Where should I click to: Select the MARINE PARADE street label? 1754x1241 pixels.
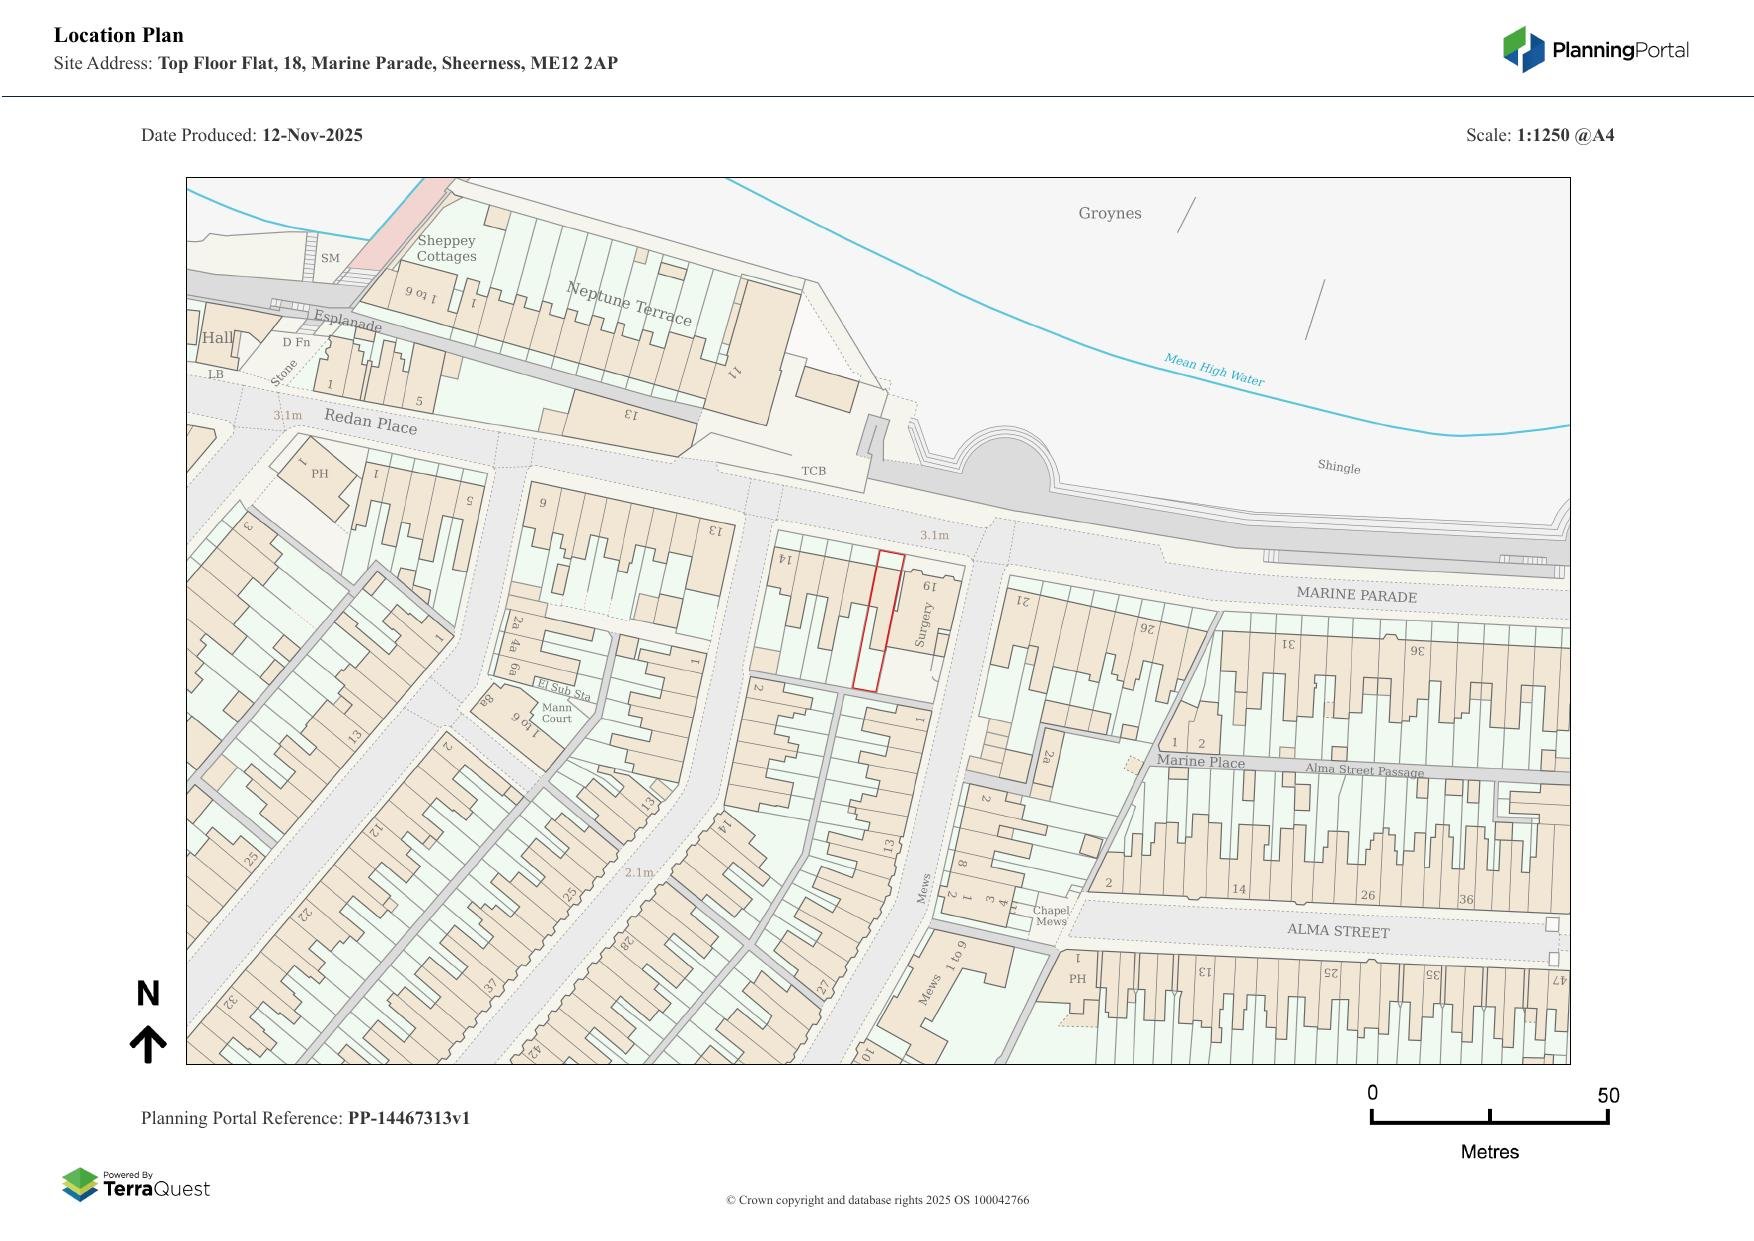coord(1356,595)
